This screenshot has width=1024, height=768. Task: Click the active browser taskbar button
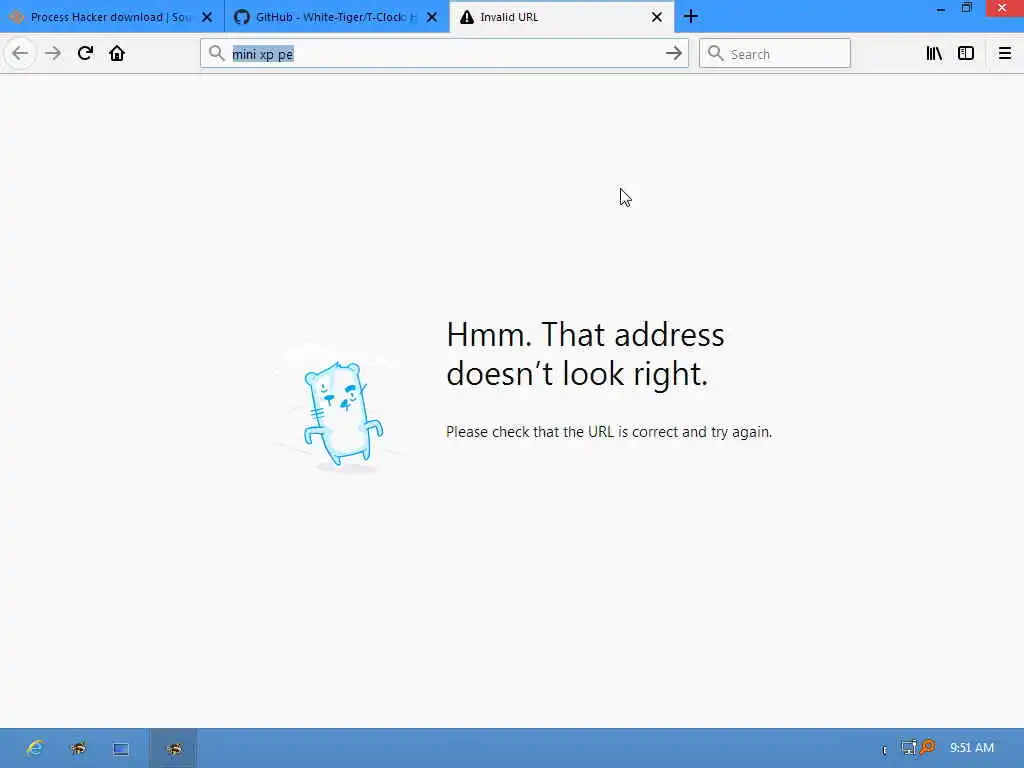click(x=173, y=748)
